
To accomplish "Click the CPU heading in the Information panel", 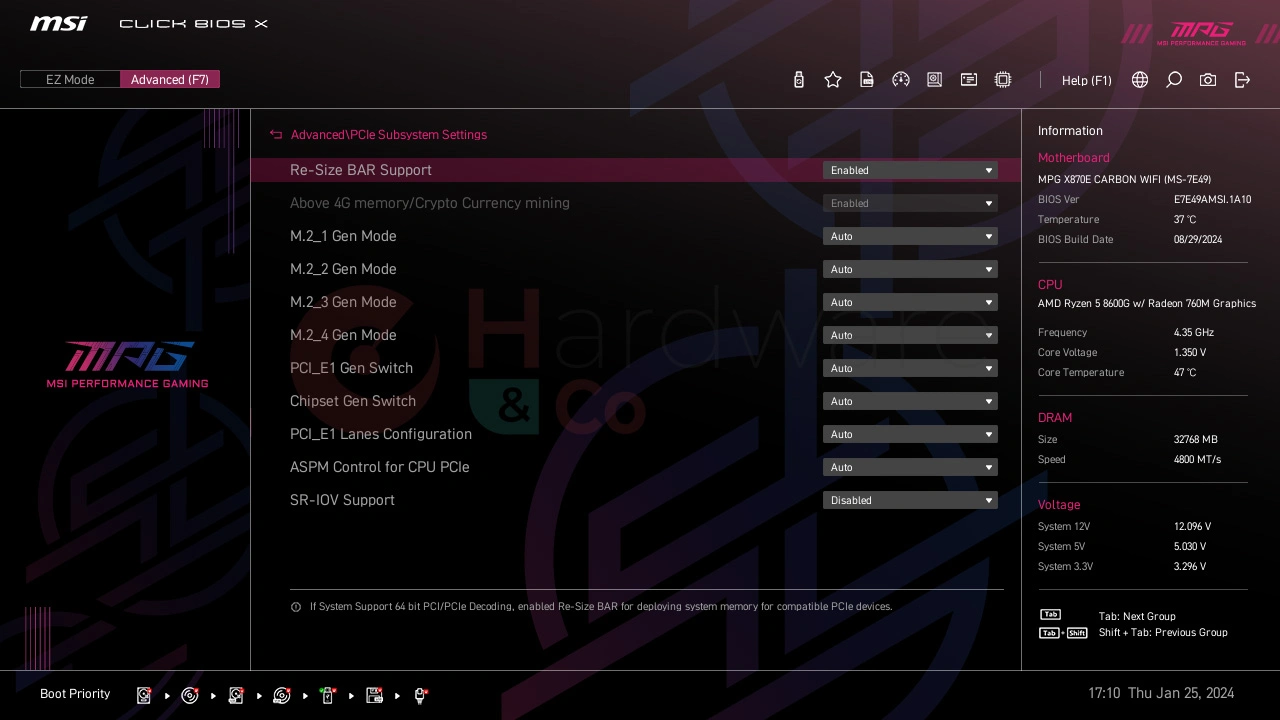I will [1050, 285].
